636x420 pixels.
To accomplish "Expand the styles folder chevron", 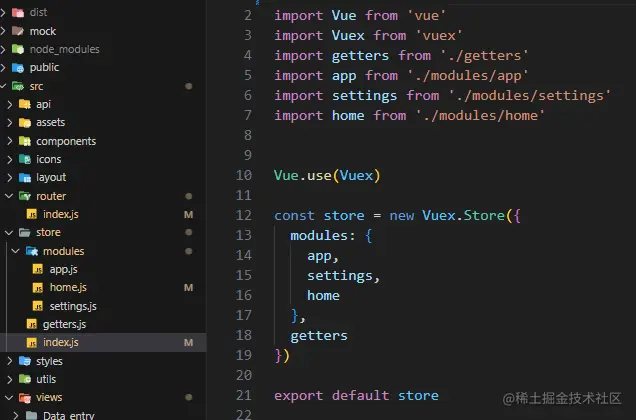I will click(x=9, y=361).
